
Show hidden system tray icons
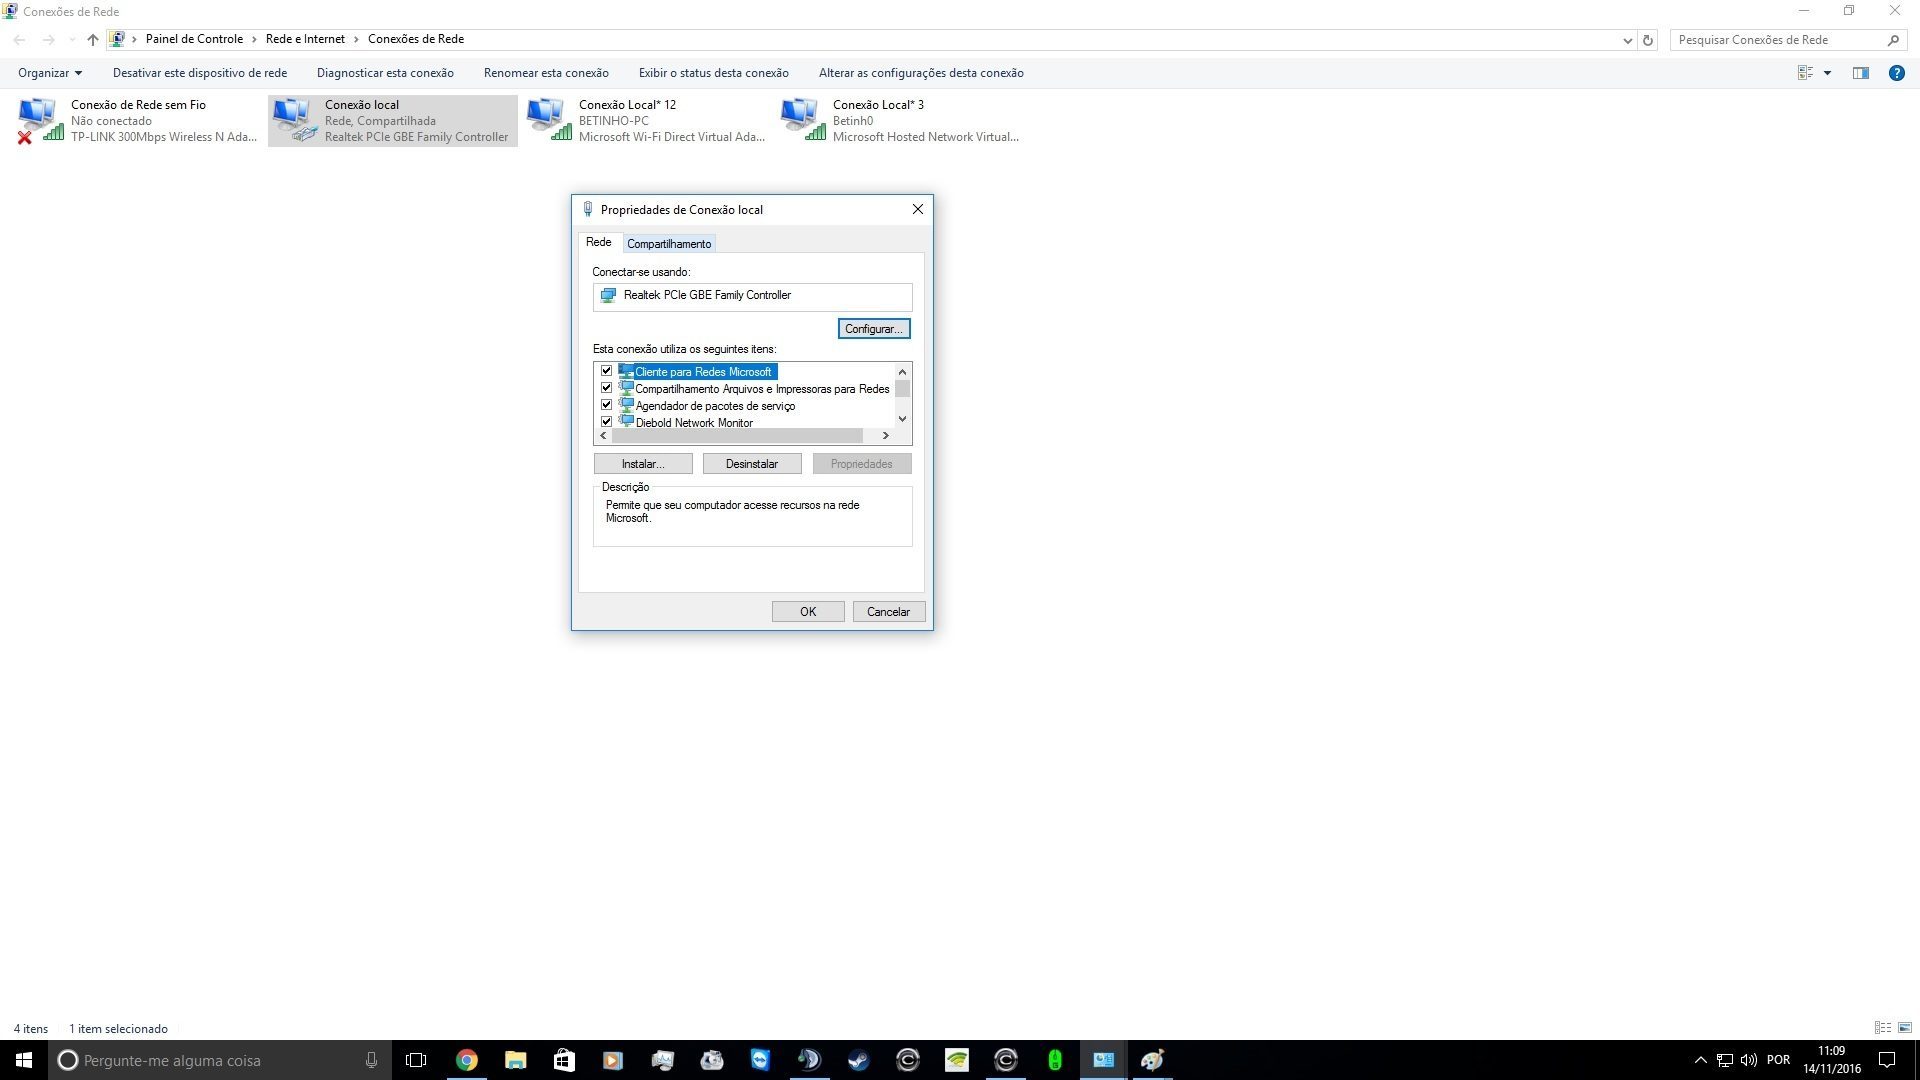(x=1700, y=1060)
